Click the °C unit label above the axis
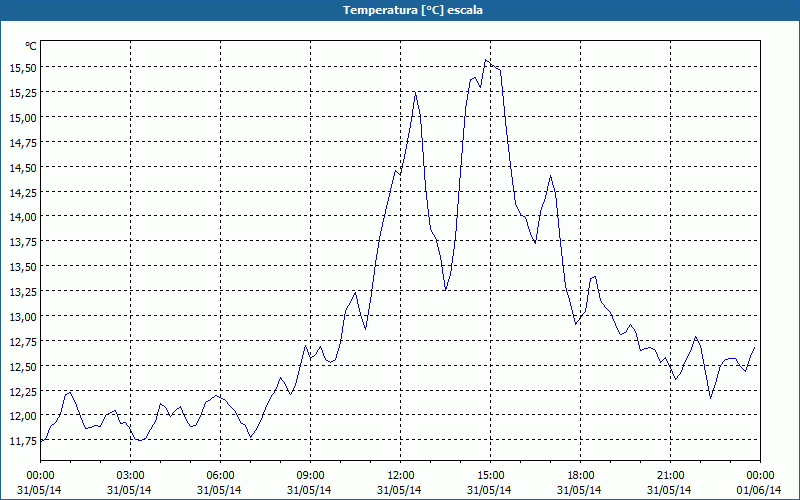This screenshot has width=800, height=500. (x=31, y=46)
